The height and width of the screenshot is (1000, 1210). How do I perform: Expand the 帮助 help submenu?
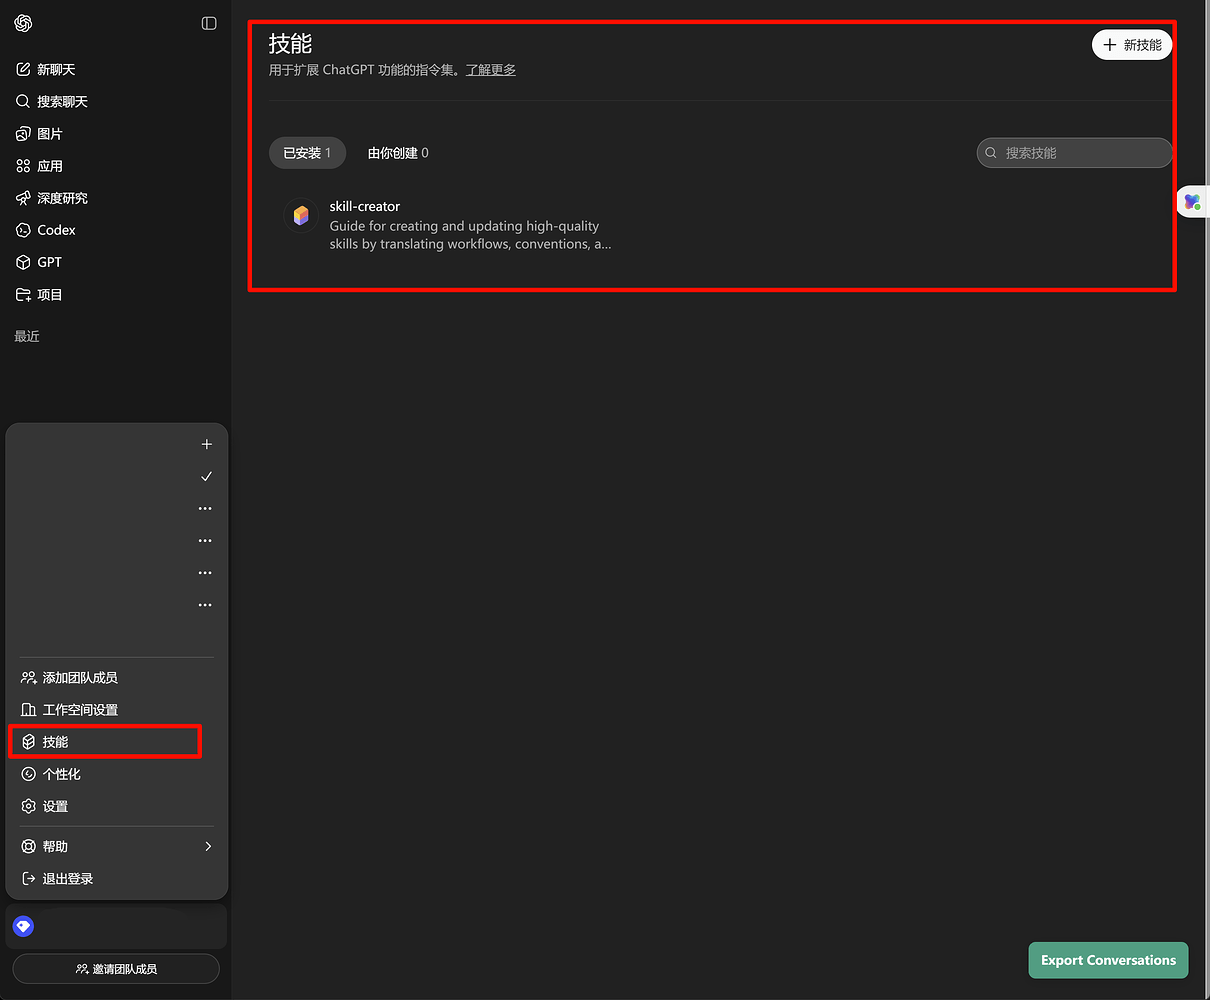[116, 846]
